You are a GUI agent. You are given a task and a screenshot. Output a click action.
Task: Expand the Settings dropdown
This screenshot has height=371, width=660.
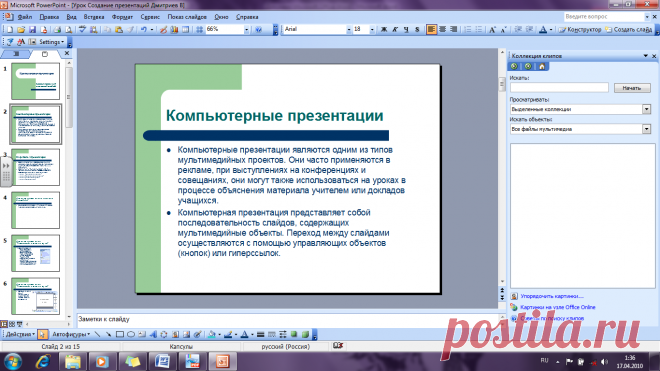pyautogui.click(x=52, y=42)
